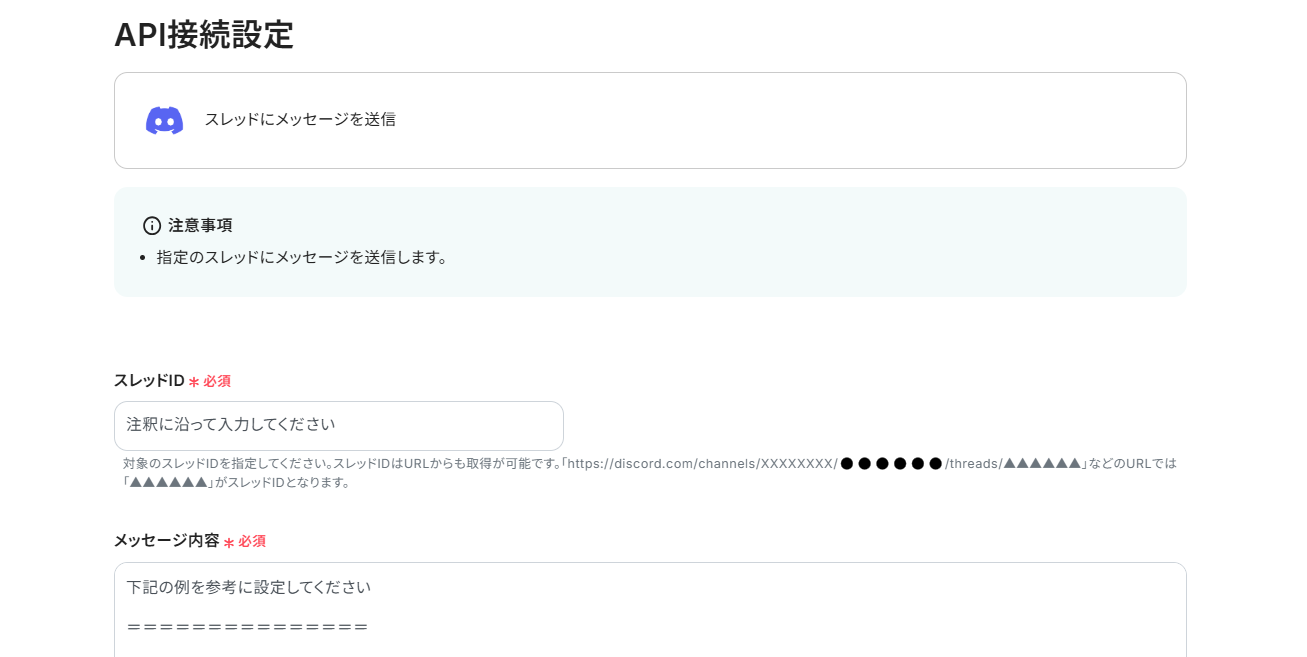Click the API接続設定 heading

point(204,35)
